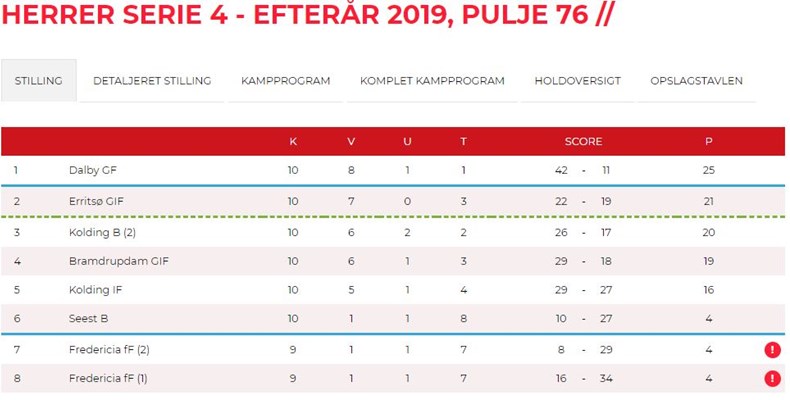
Task: Switch to the Kampprogram tab
Action: tap(286, 81)
